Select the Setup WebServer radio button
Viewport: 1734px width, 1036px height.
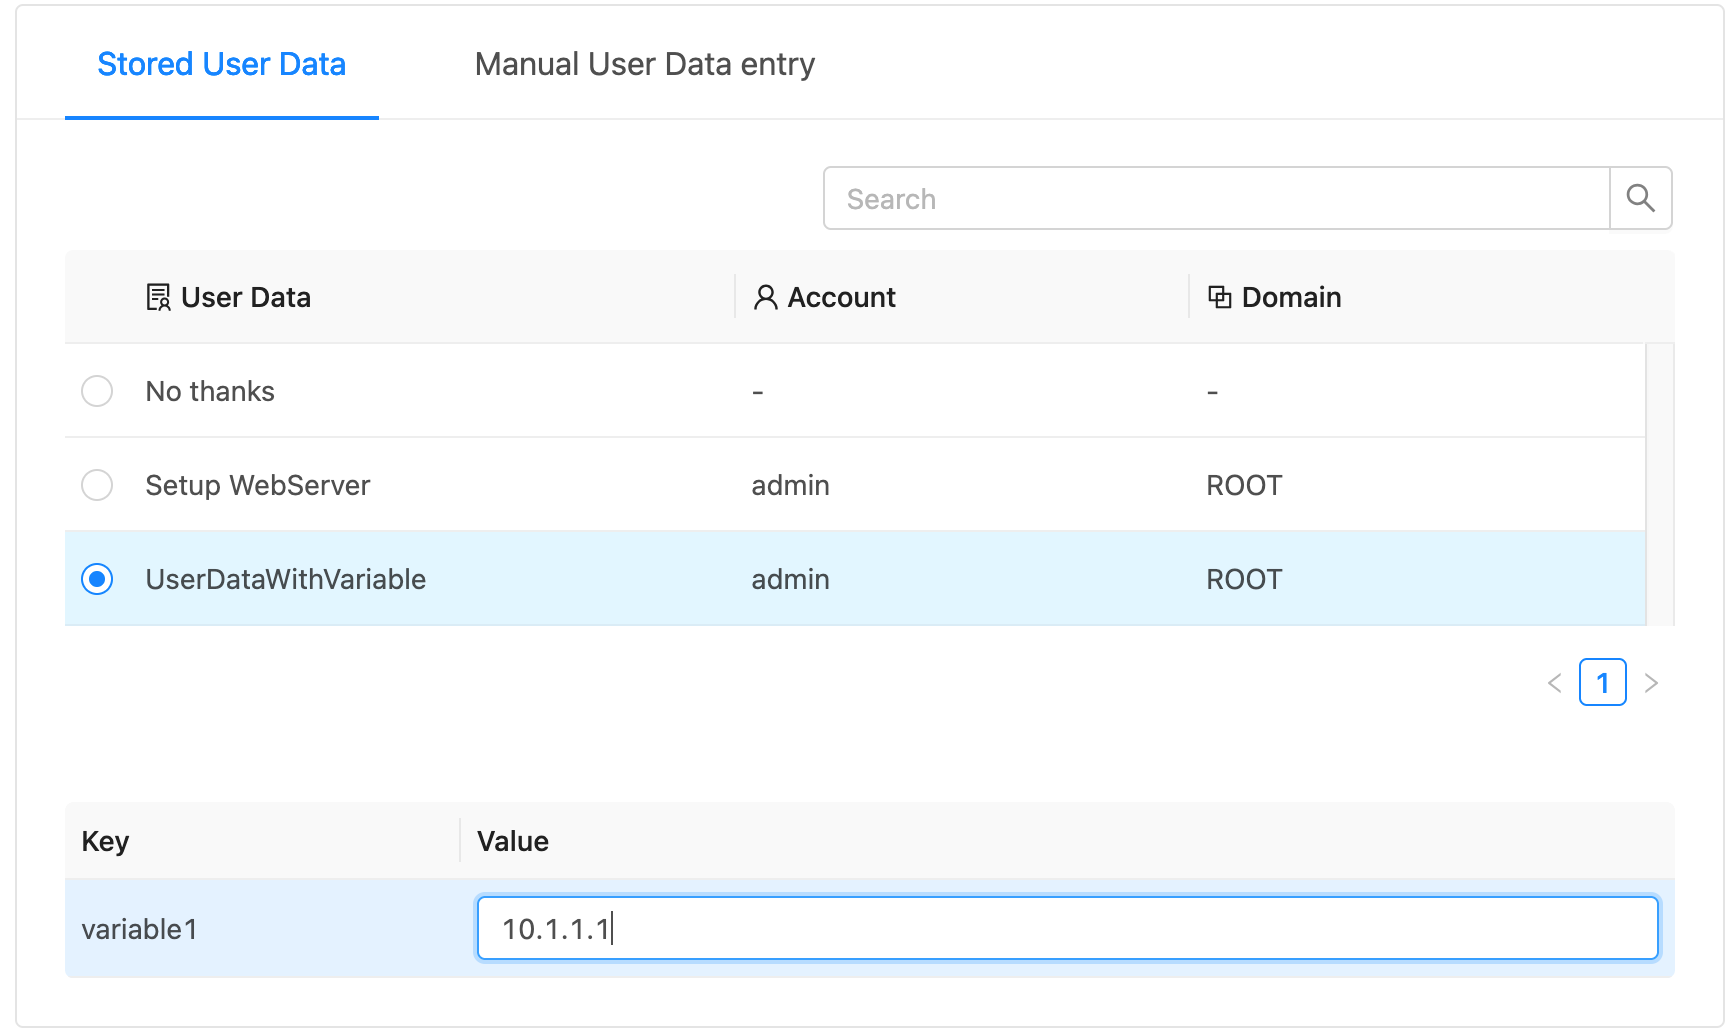pyautogui.click(x=97, y=485)
